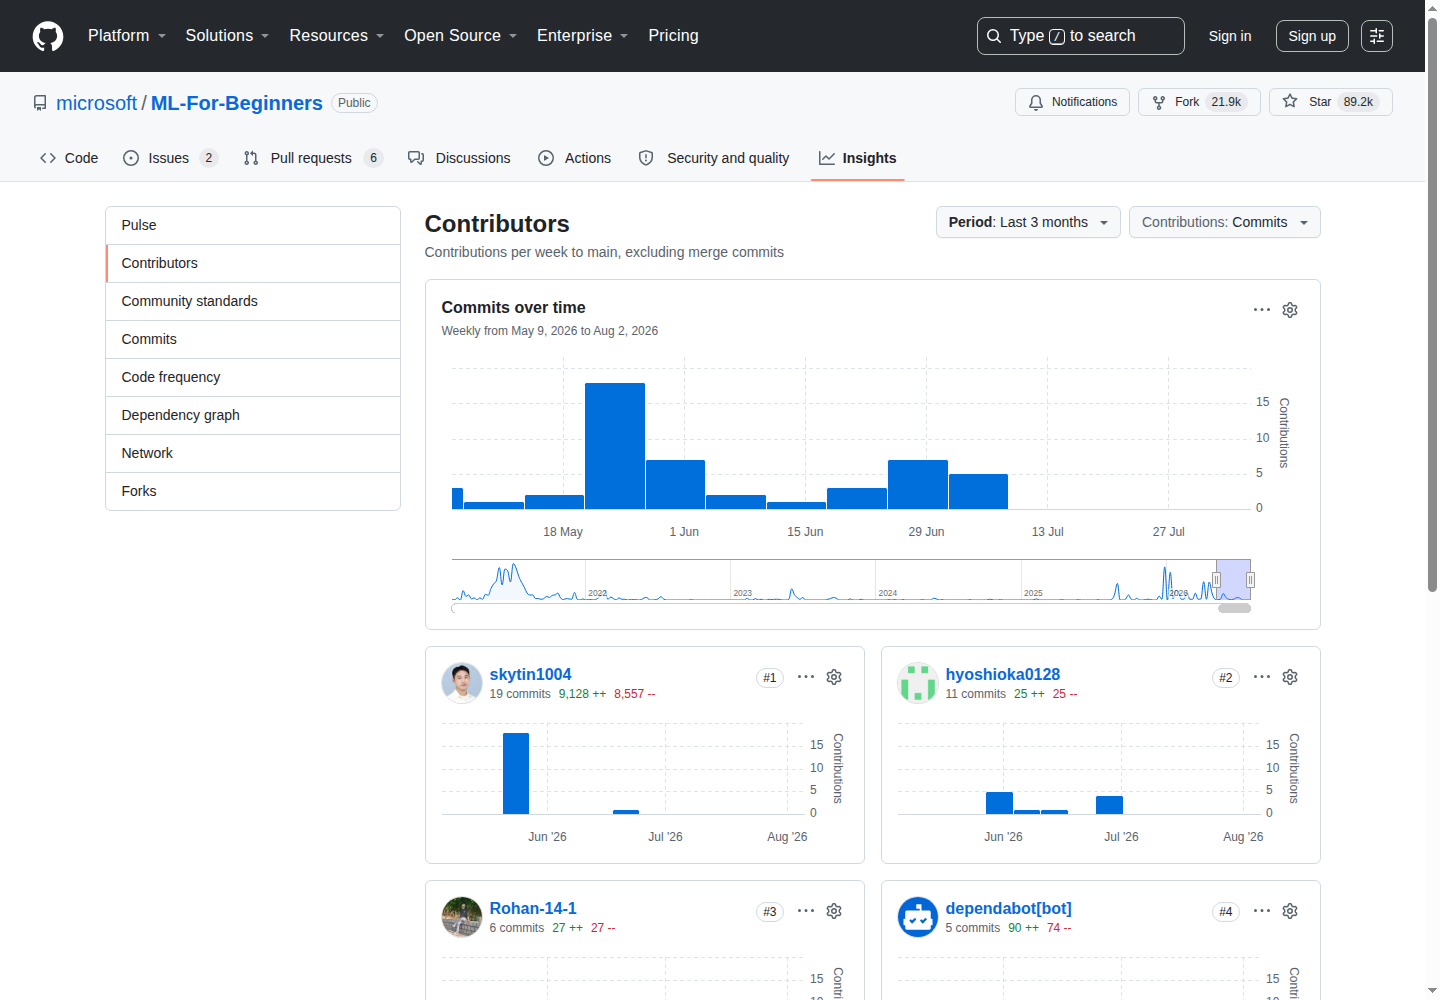Open the three-dot menu on Commits over time
Viewport: 1440px width, 1000px height.
1262,310
